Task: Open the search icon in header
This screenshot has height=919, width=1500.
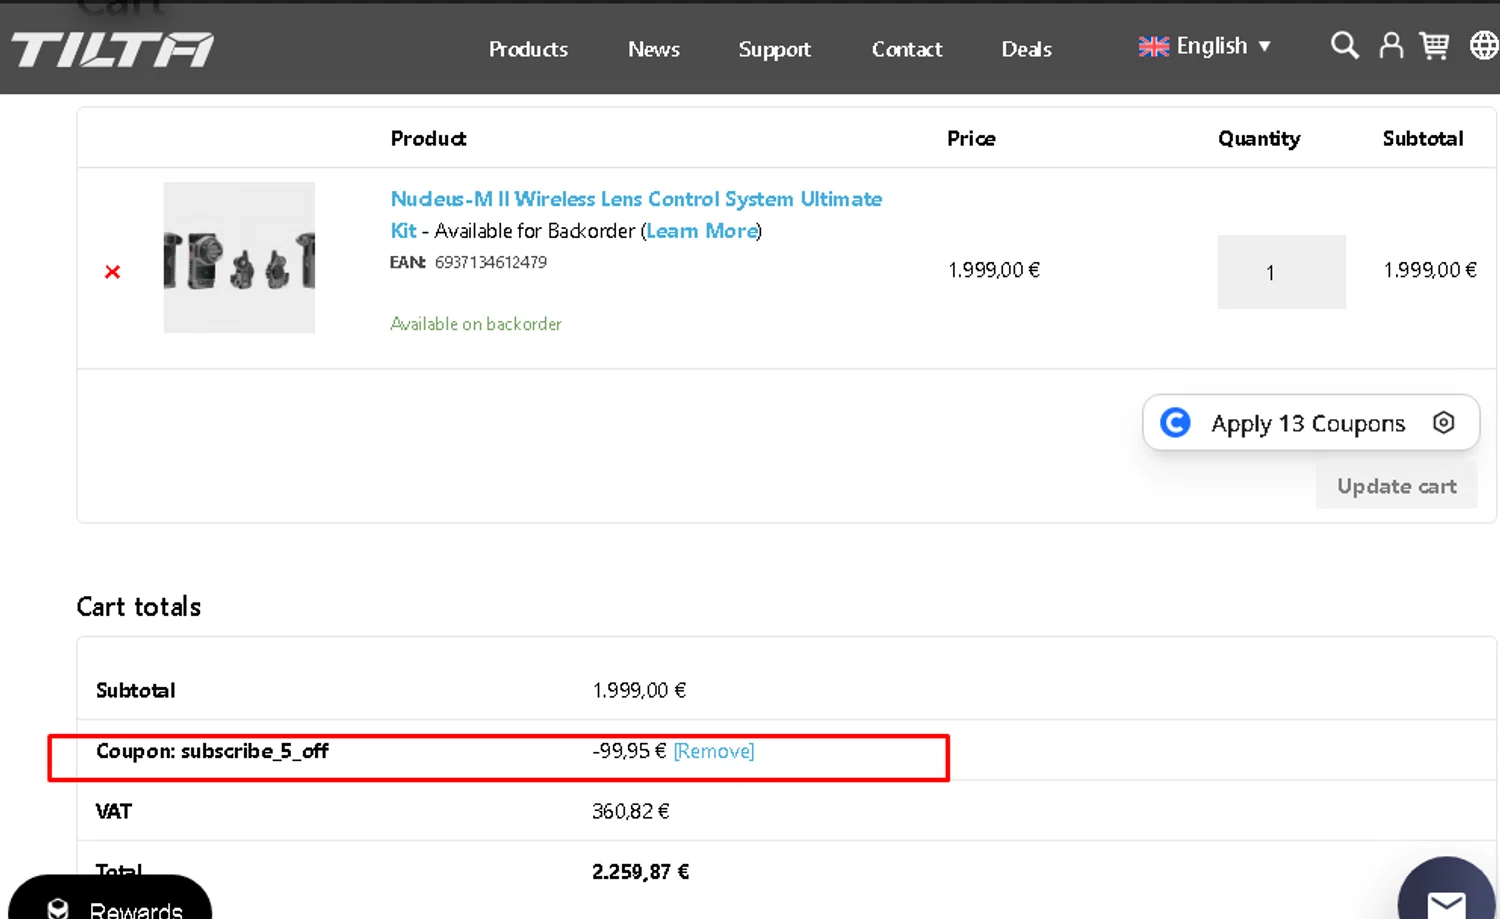Action: click(x=1344, y=45)
